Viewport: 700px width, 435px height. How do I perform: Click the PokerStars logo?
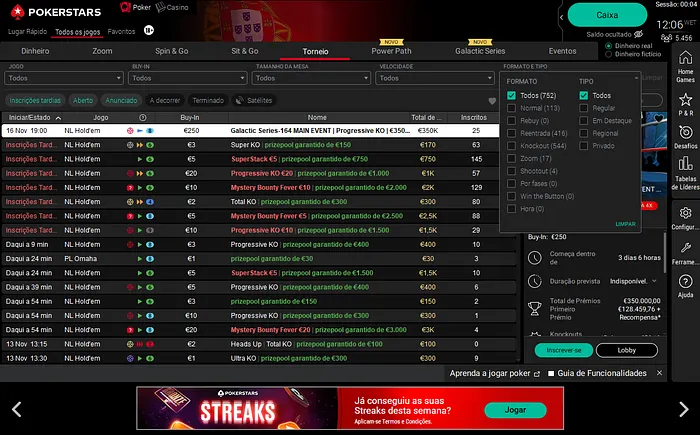pyautogui.click(x=56, y=12)
